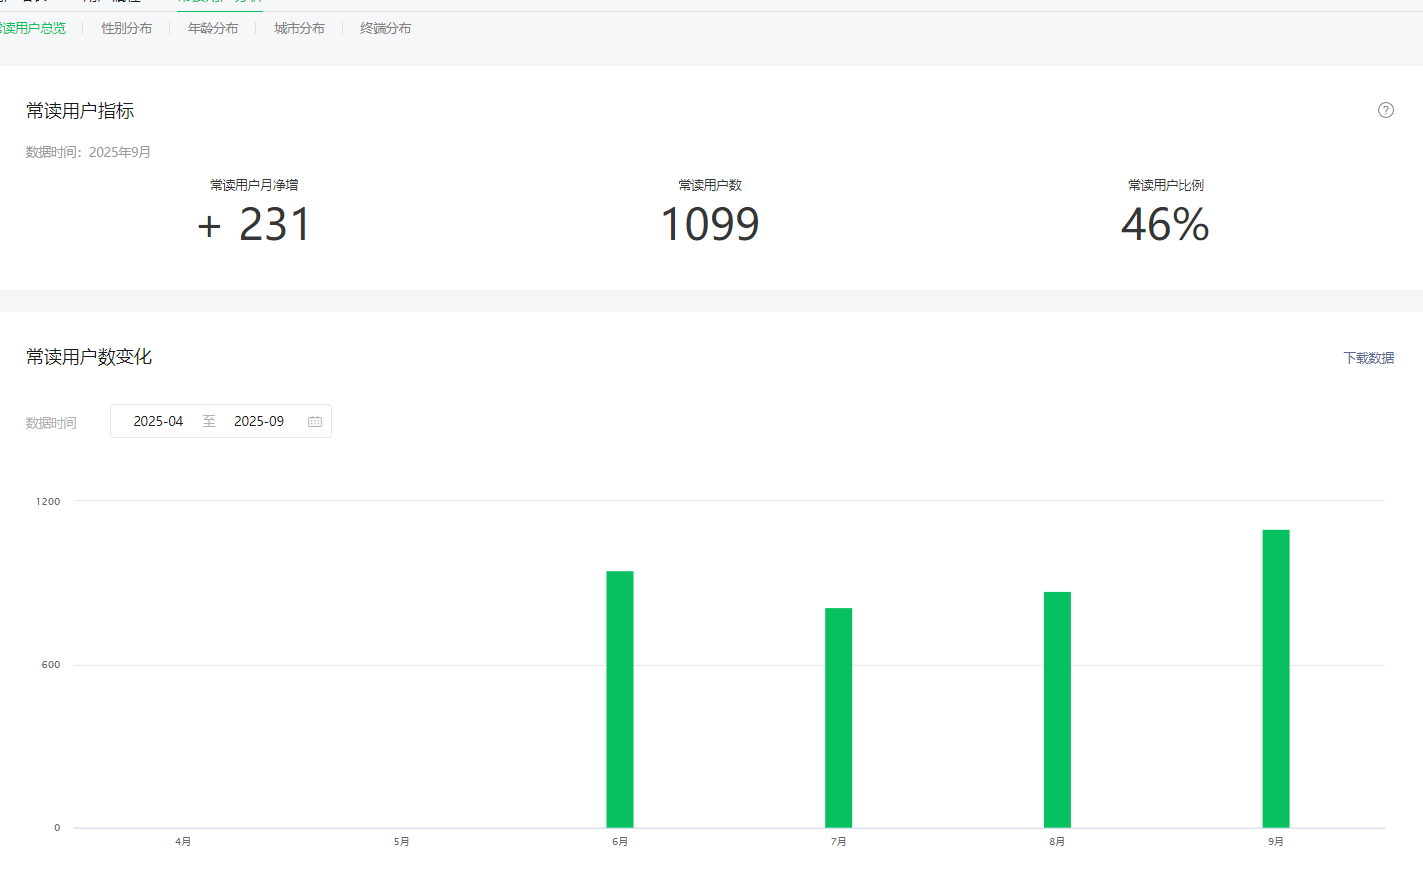Open the 城市分布 tab
The height and width of the screenshot is (883, 1423).
coord(299,28)
